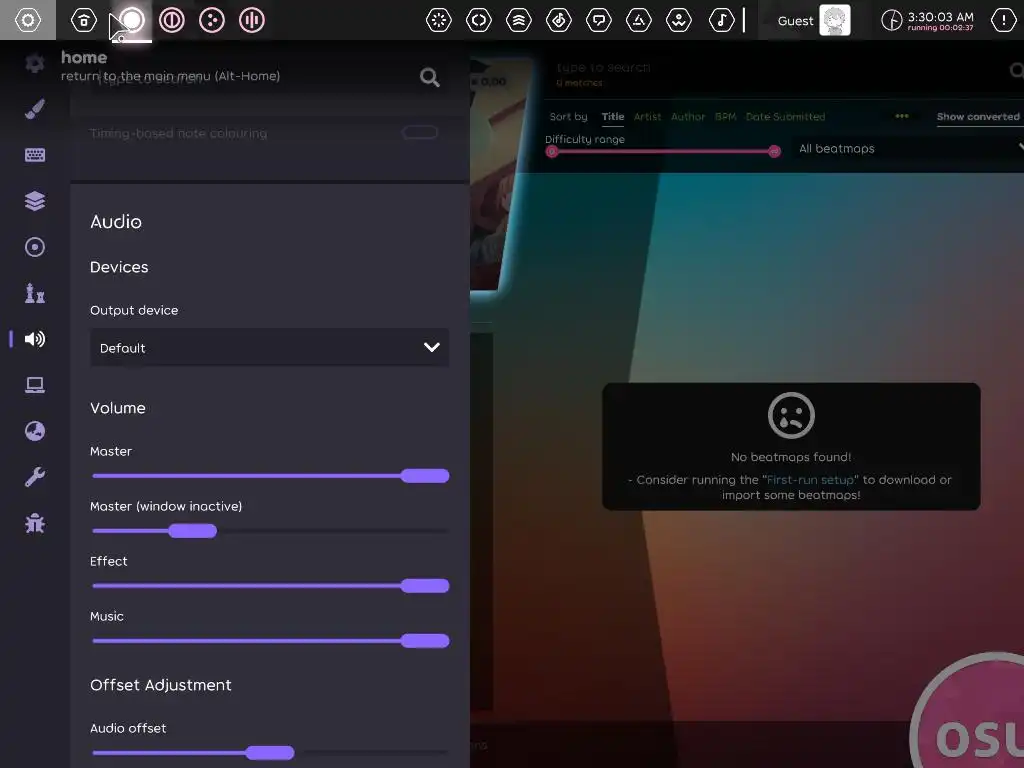The width and height of the screenshot is (1024, 768).
Task: Switch to the taiko ruleset icon
Action: pyautogui.click(x=172, y=20)
